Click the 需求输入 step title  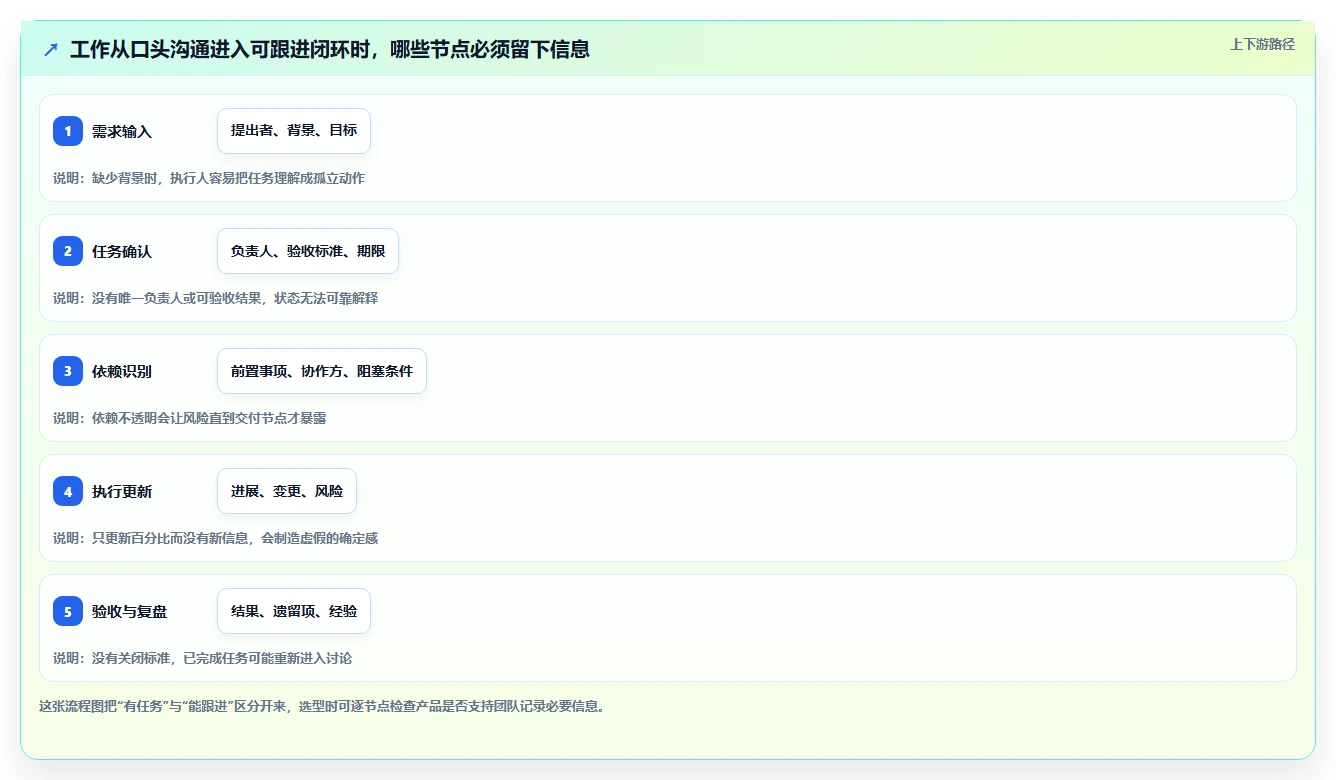coord(122,131)
